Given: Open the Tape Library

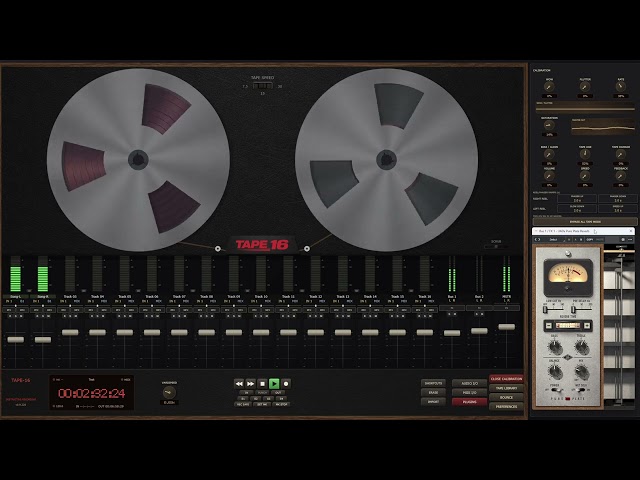Looking at the screenshot, I should coord(506,388).
